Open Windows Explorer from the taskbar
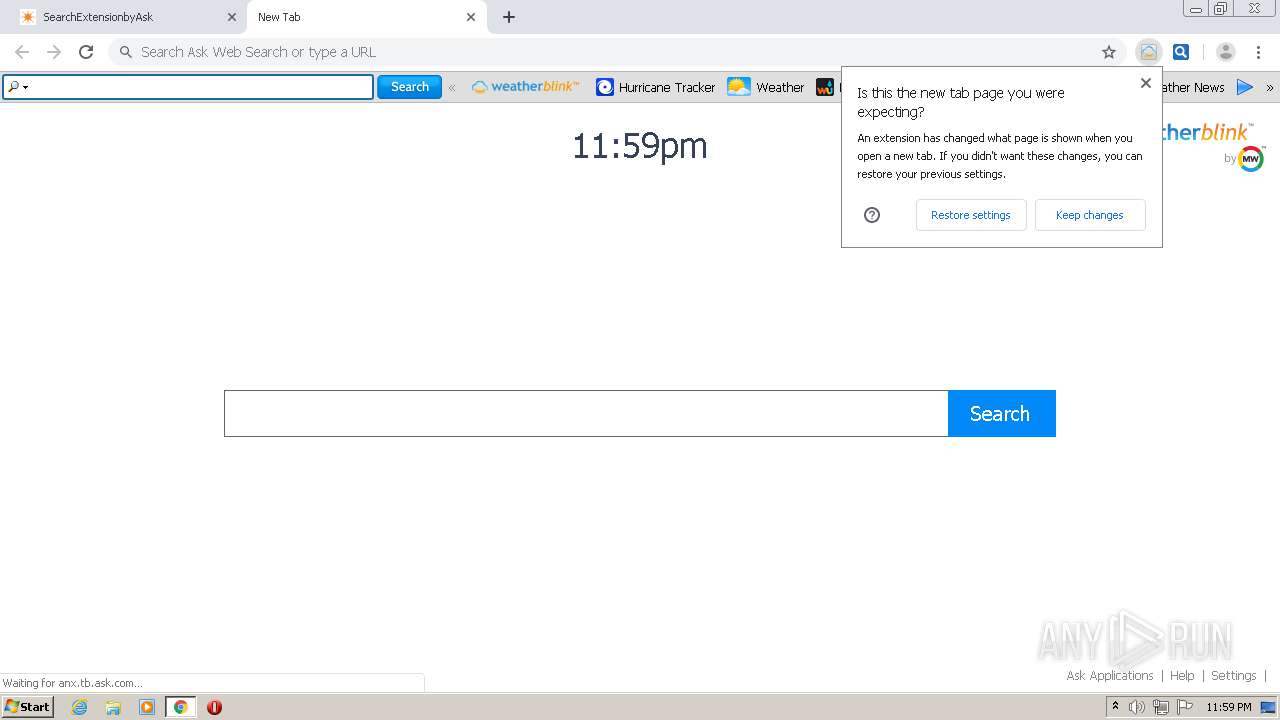Screen dimensions: 1280x720 click(113, 707)
